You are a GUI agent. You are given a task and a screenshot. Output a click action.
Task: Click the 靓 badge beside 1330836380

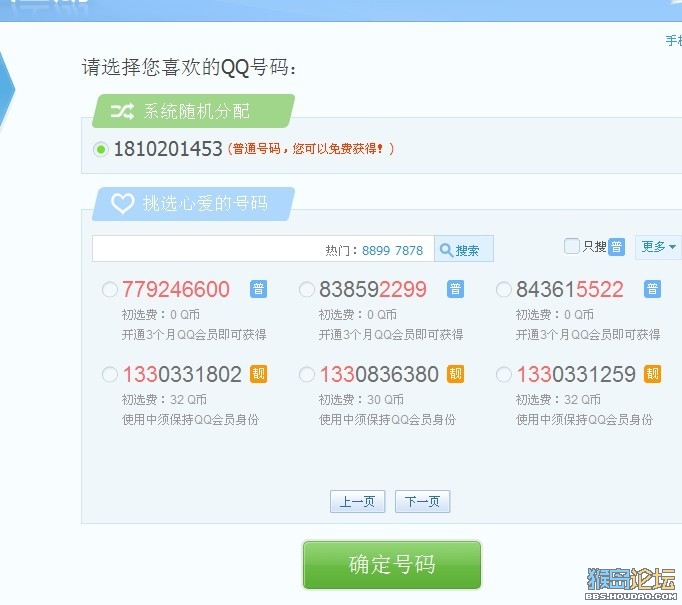455,374
